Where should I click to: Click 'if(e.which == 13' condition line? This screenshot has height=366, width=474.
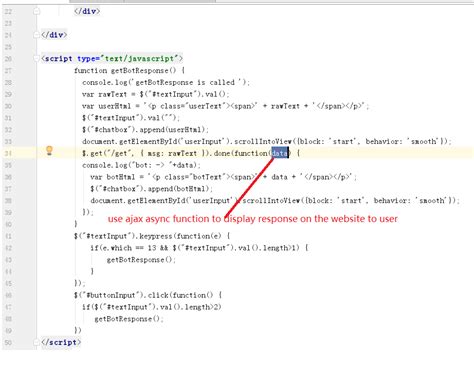point(199,248)
